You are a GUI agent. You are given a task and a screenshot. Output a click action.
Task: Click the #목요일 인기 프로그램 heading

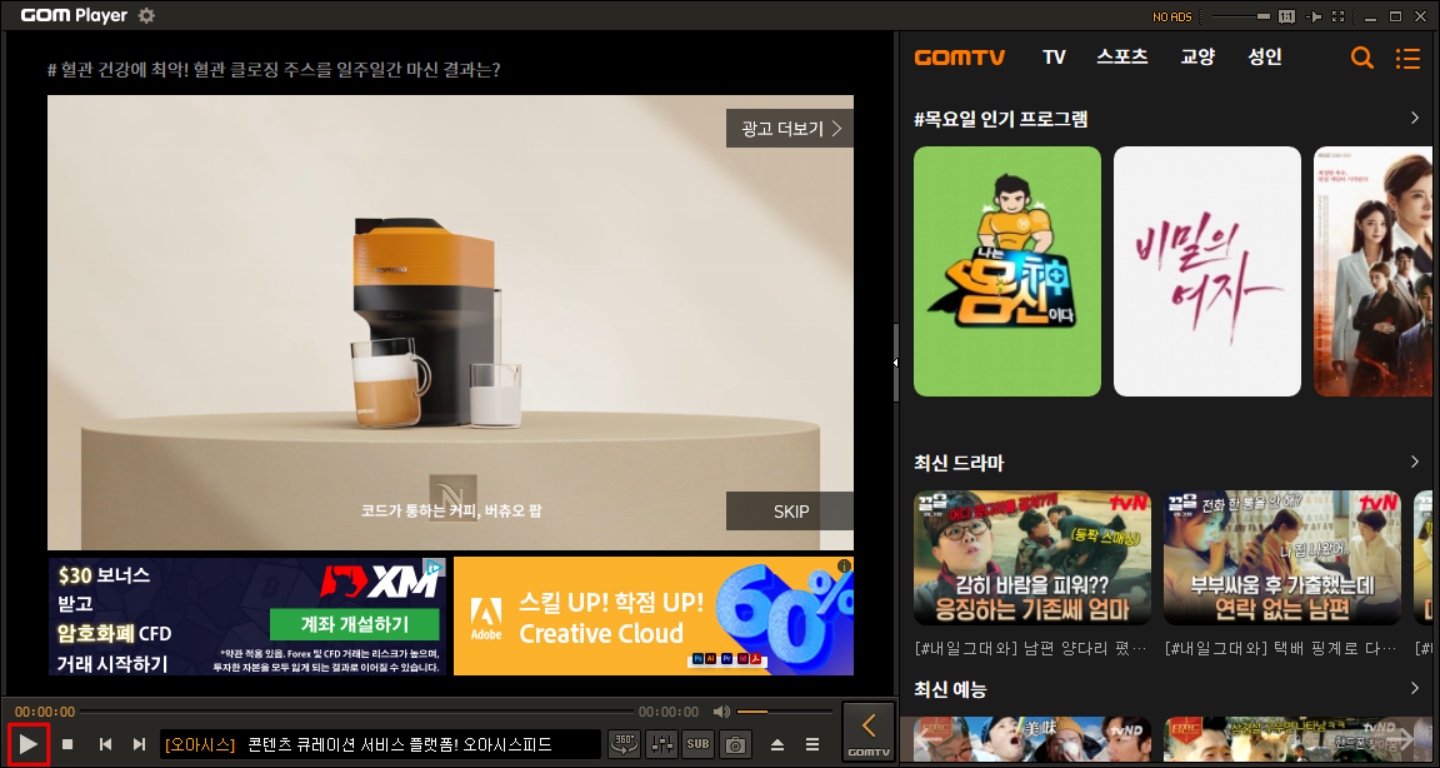[x=1001, y=119]
